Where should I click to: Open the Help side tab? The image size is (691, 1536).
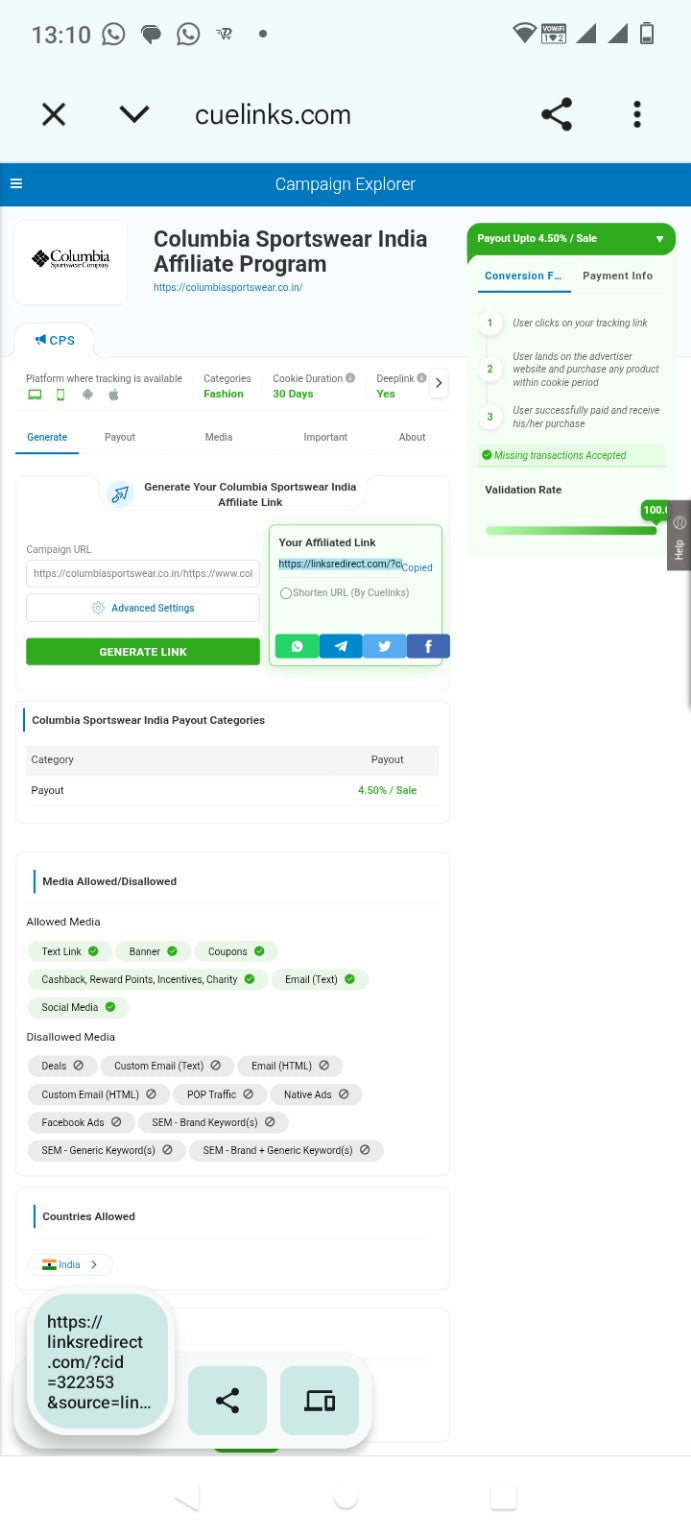[679, 535]
